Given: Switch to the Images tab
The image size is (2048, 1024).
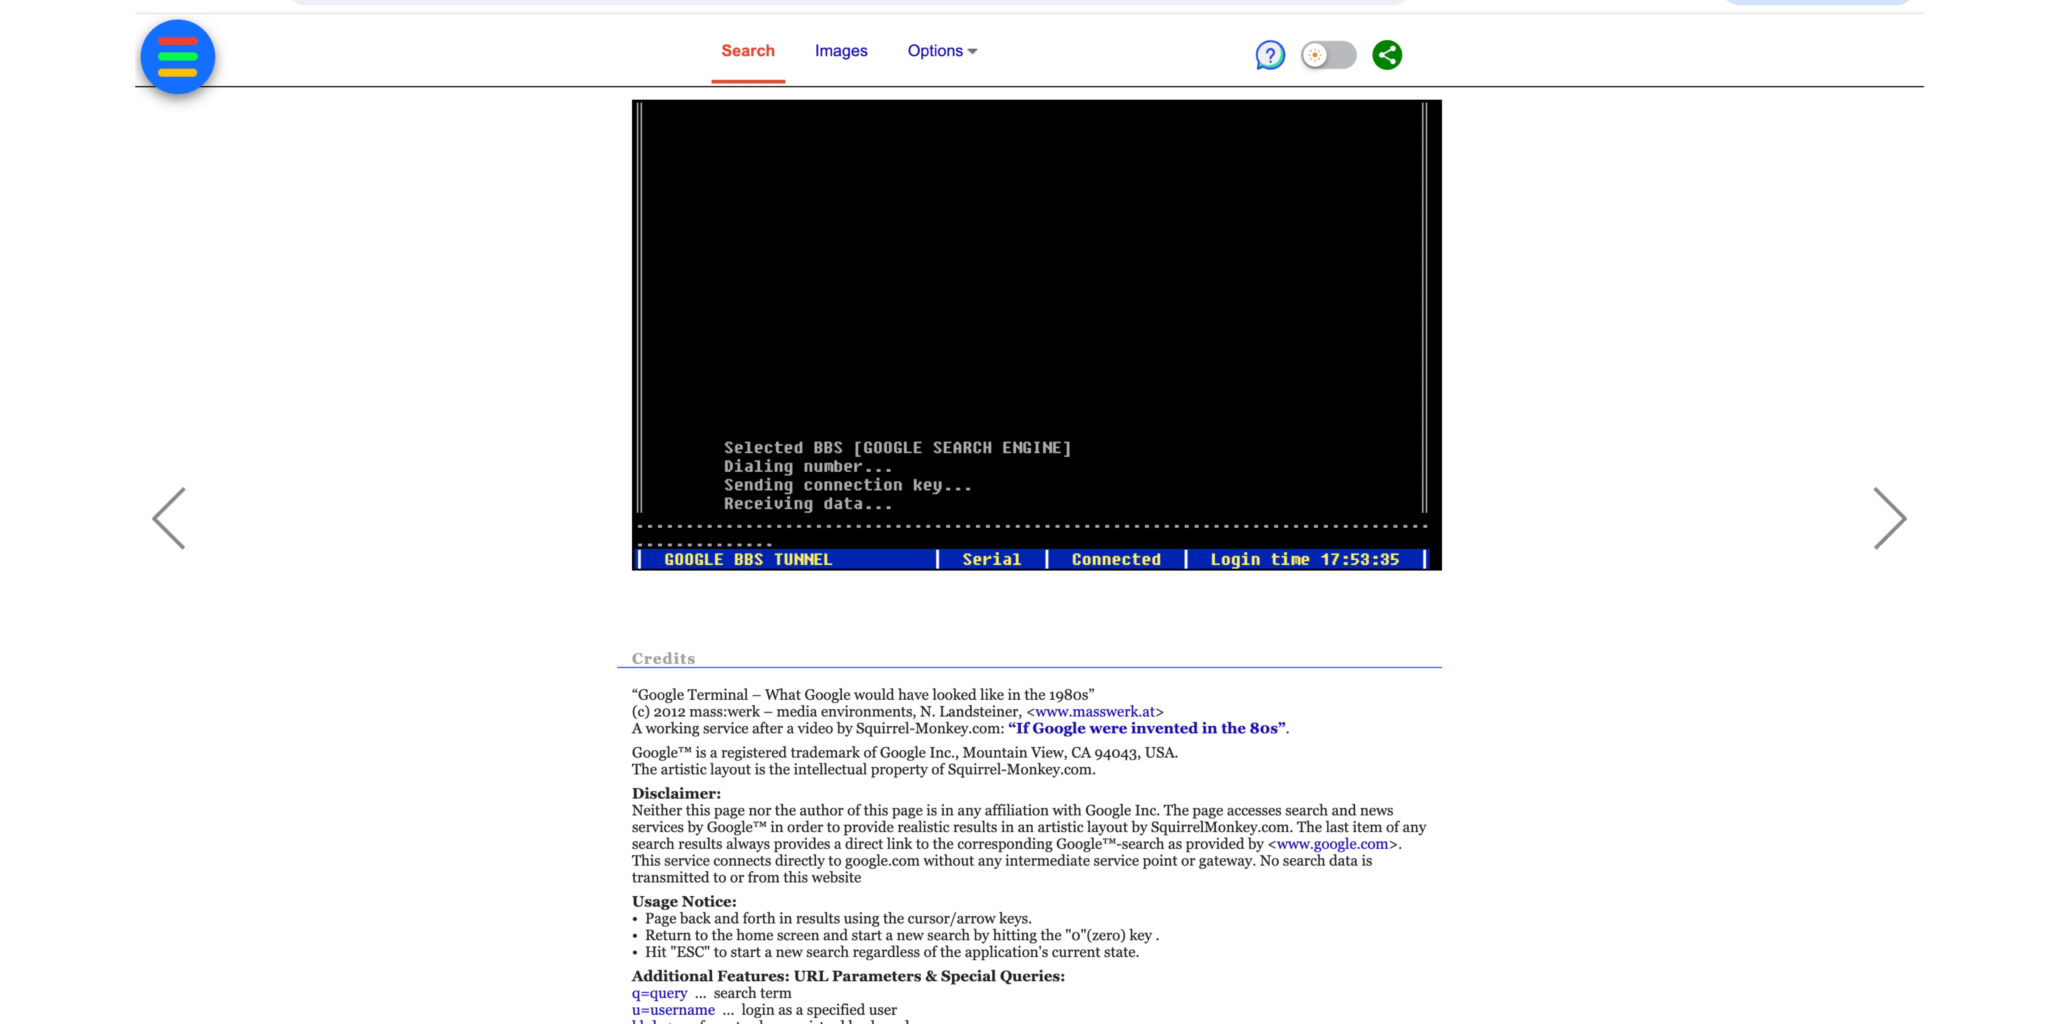Looking at the screenshot, I should (x=841, y=51).
